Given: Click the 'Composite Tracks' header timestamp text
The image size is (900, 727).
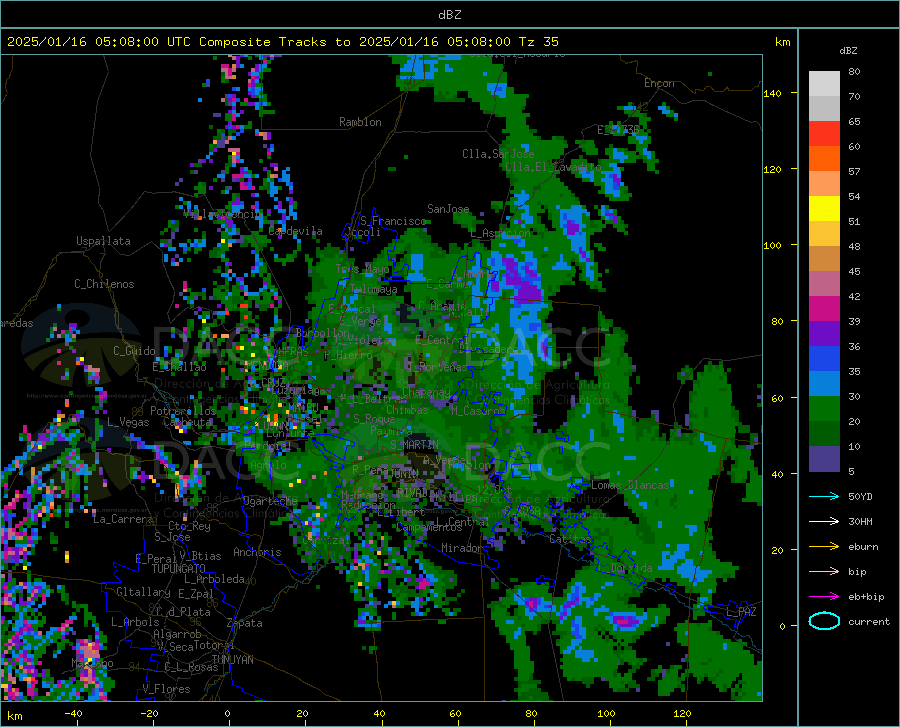Looking at the screenshot, I should tap(282, 42).
